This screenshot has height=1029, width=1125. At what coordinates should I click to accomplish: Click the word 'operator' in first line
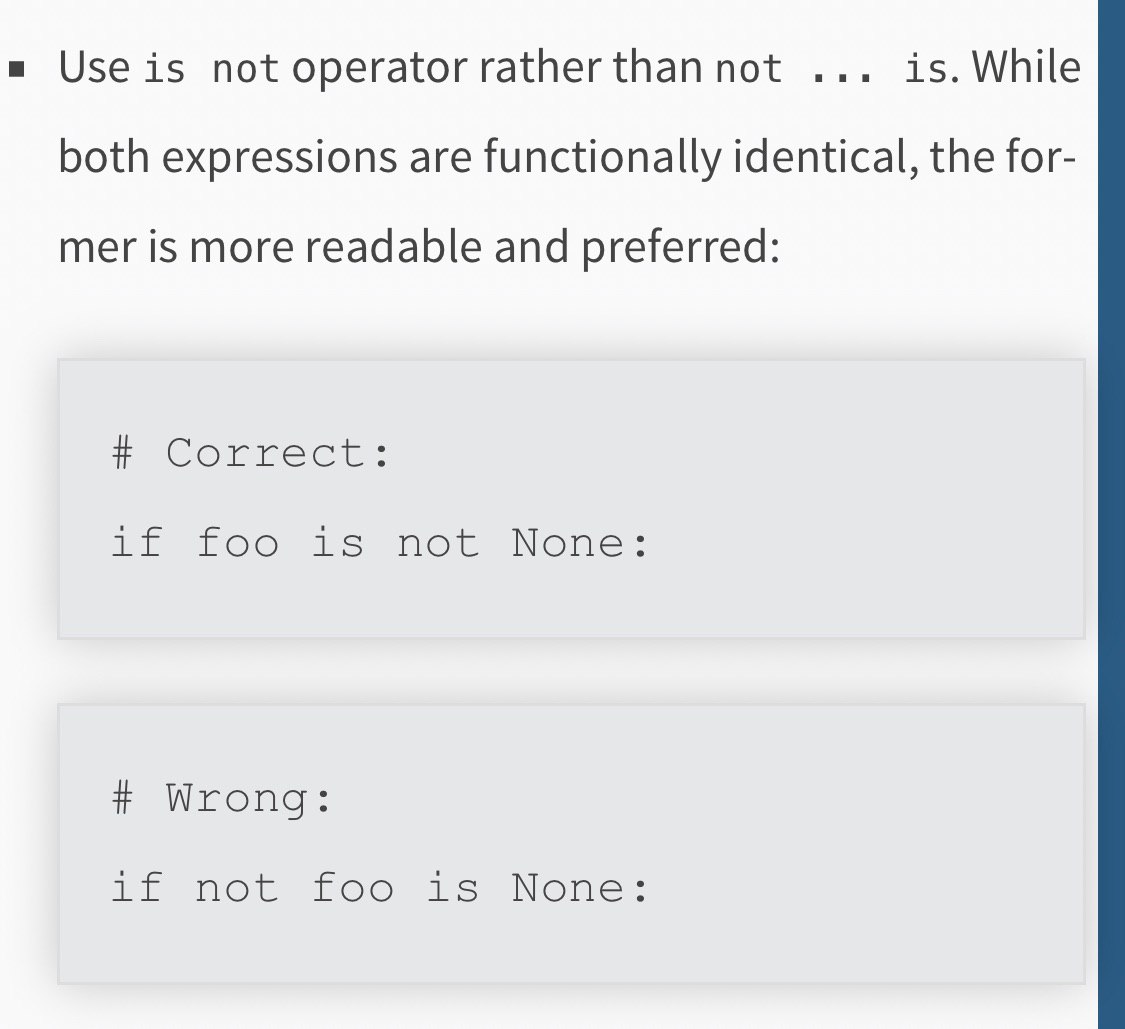[380, 69]
